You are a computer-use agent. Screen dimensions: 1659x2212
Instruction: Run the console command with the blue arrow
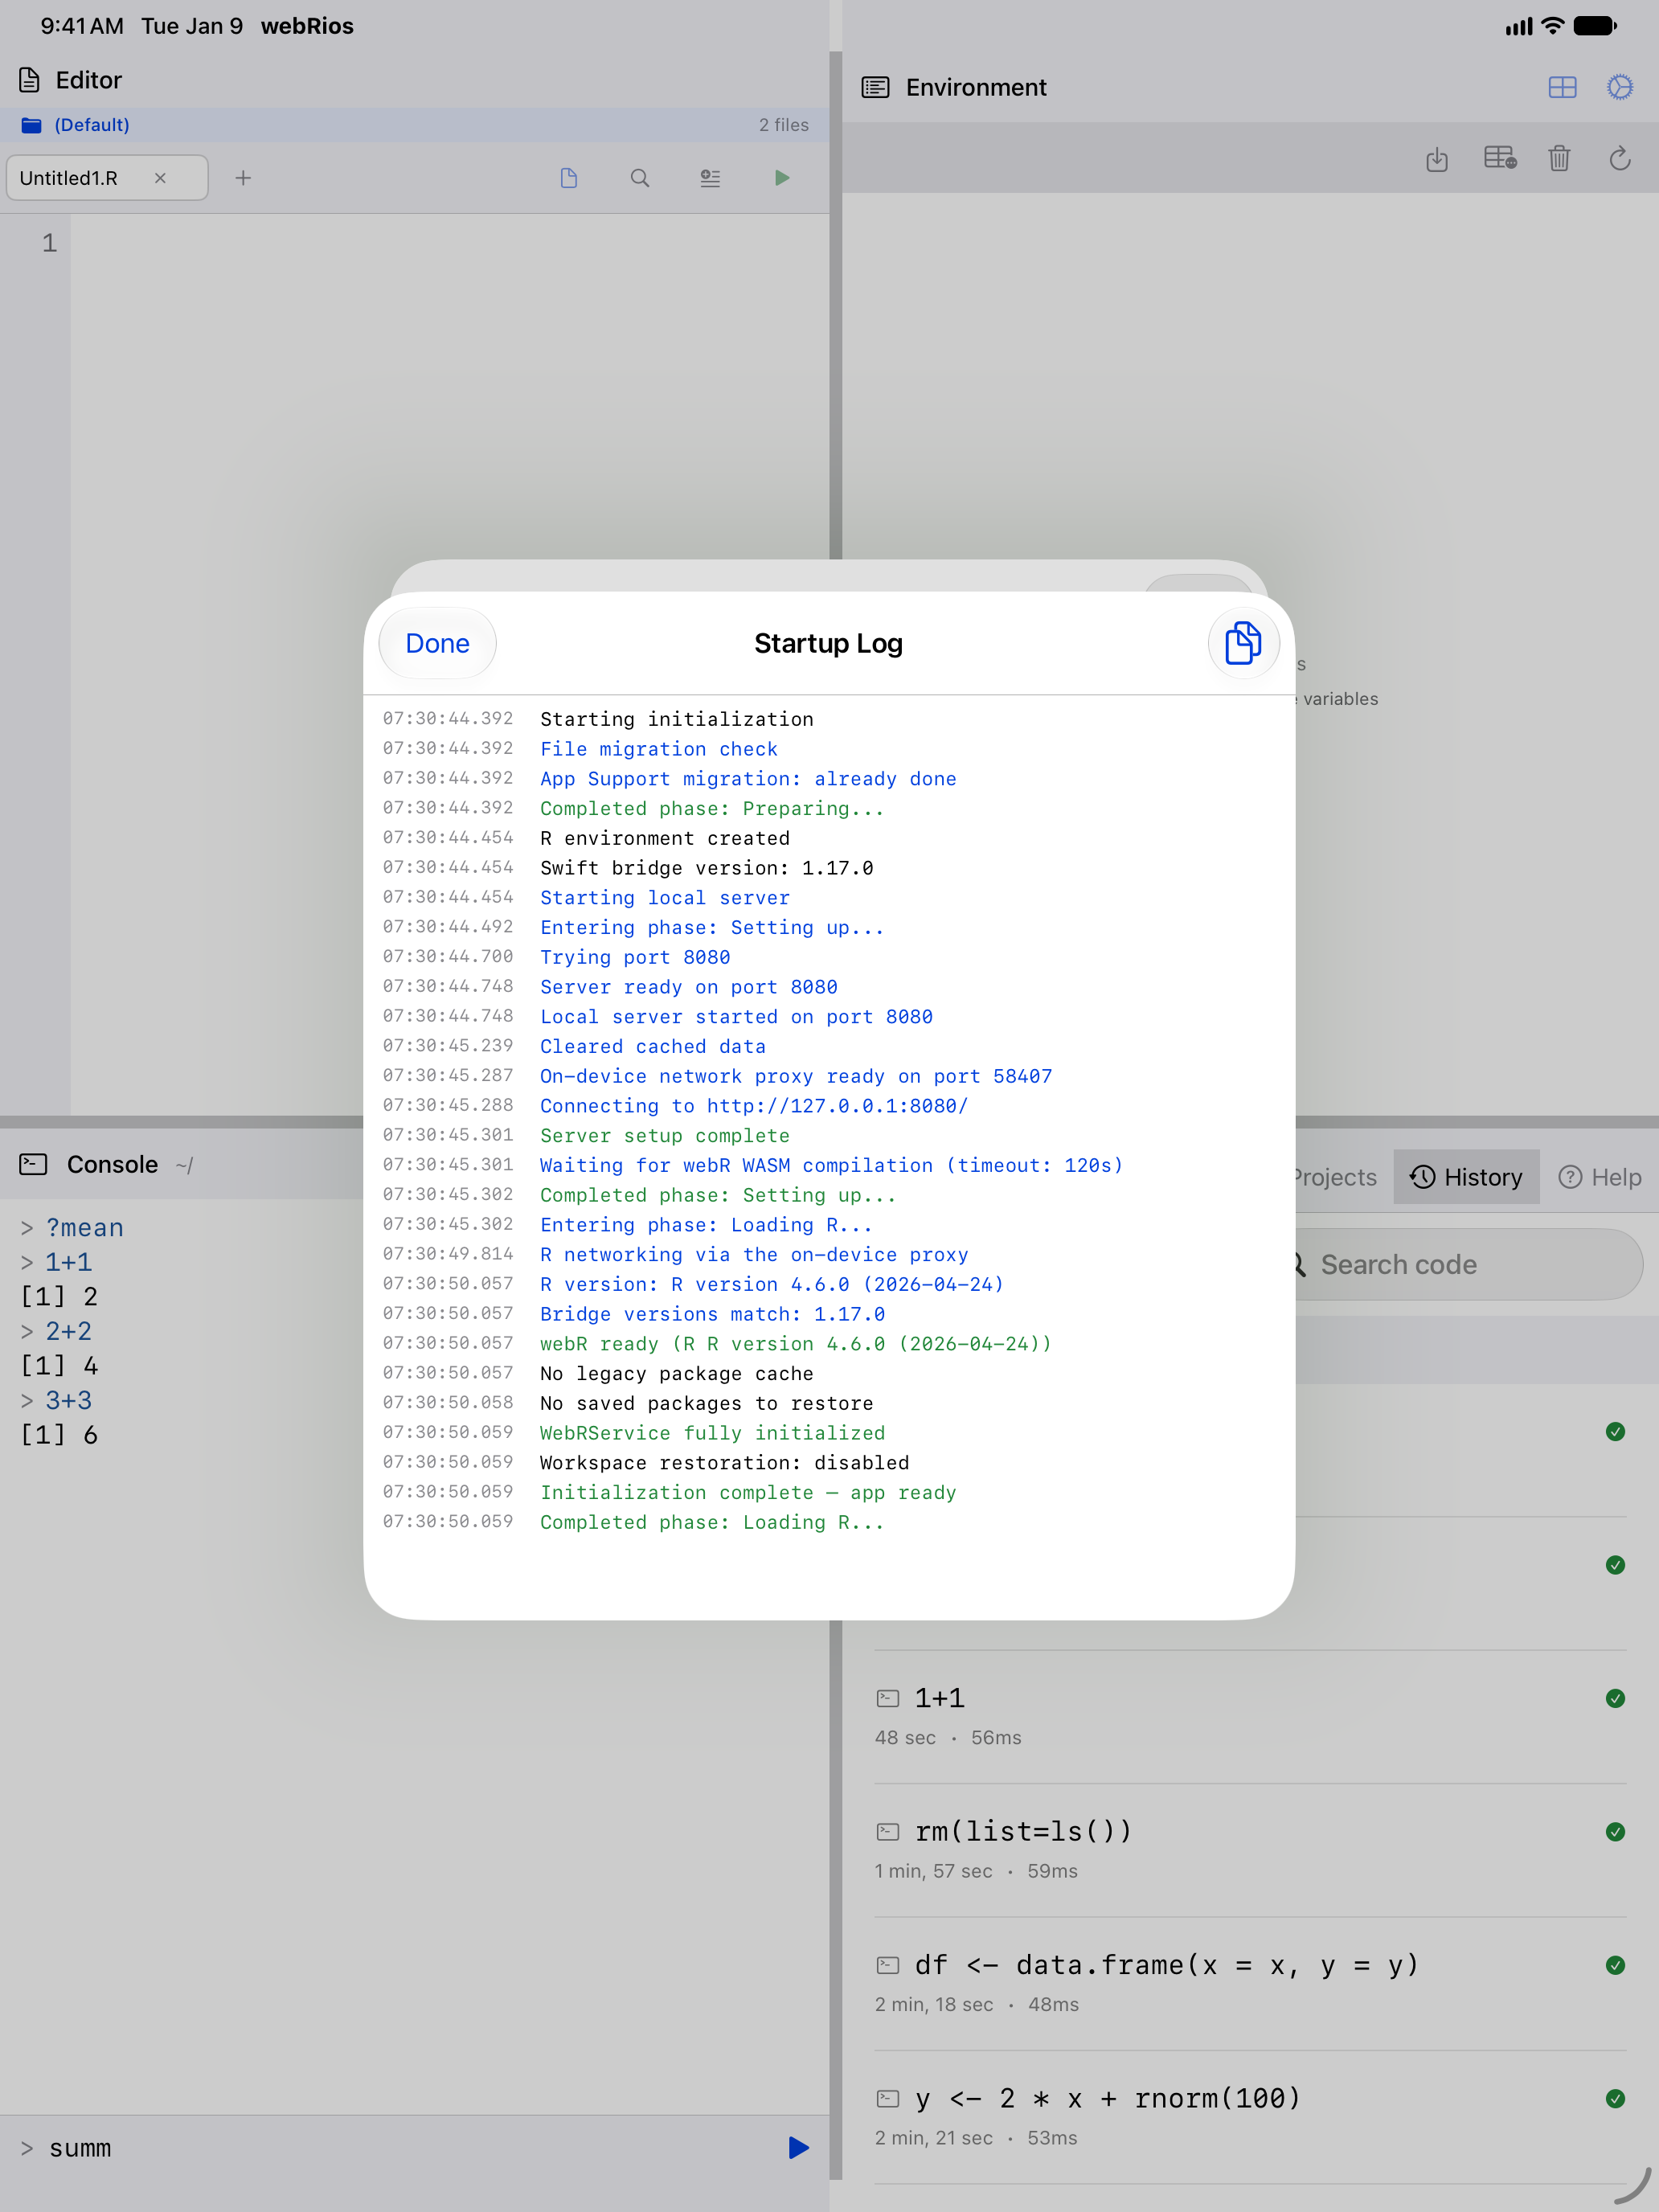tap(798, 2147)
